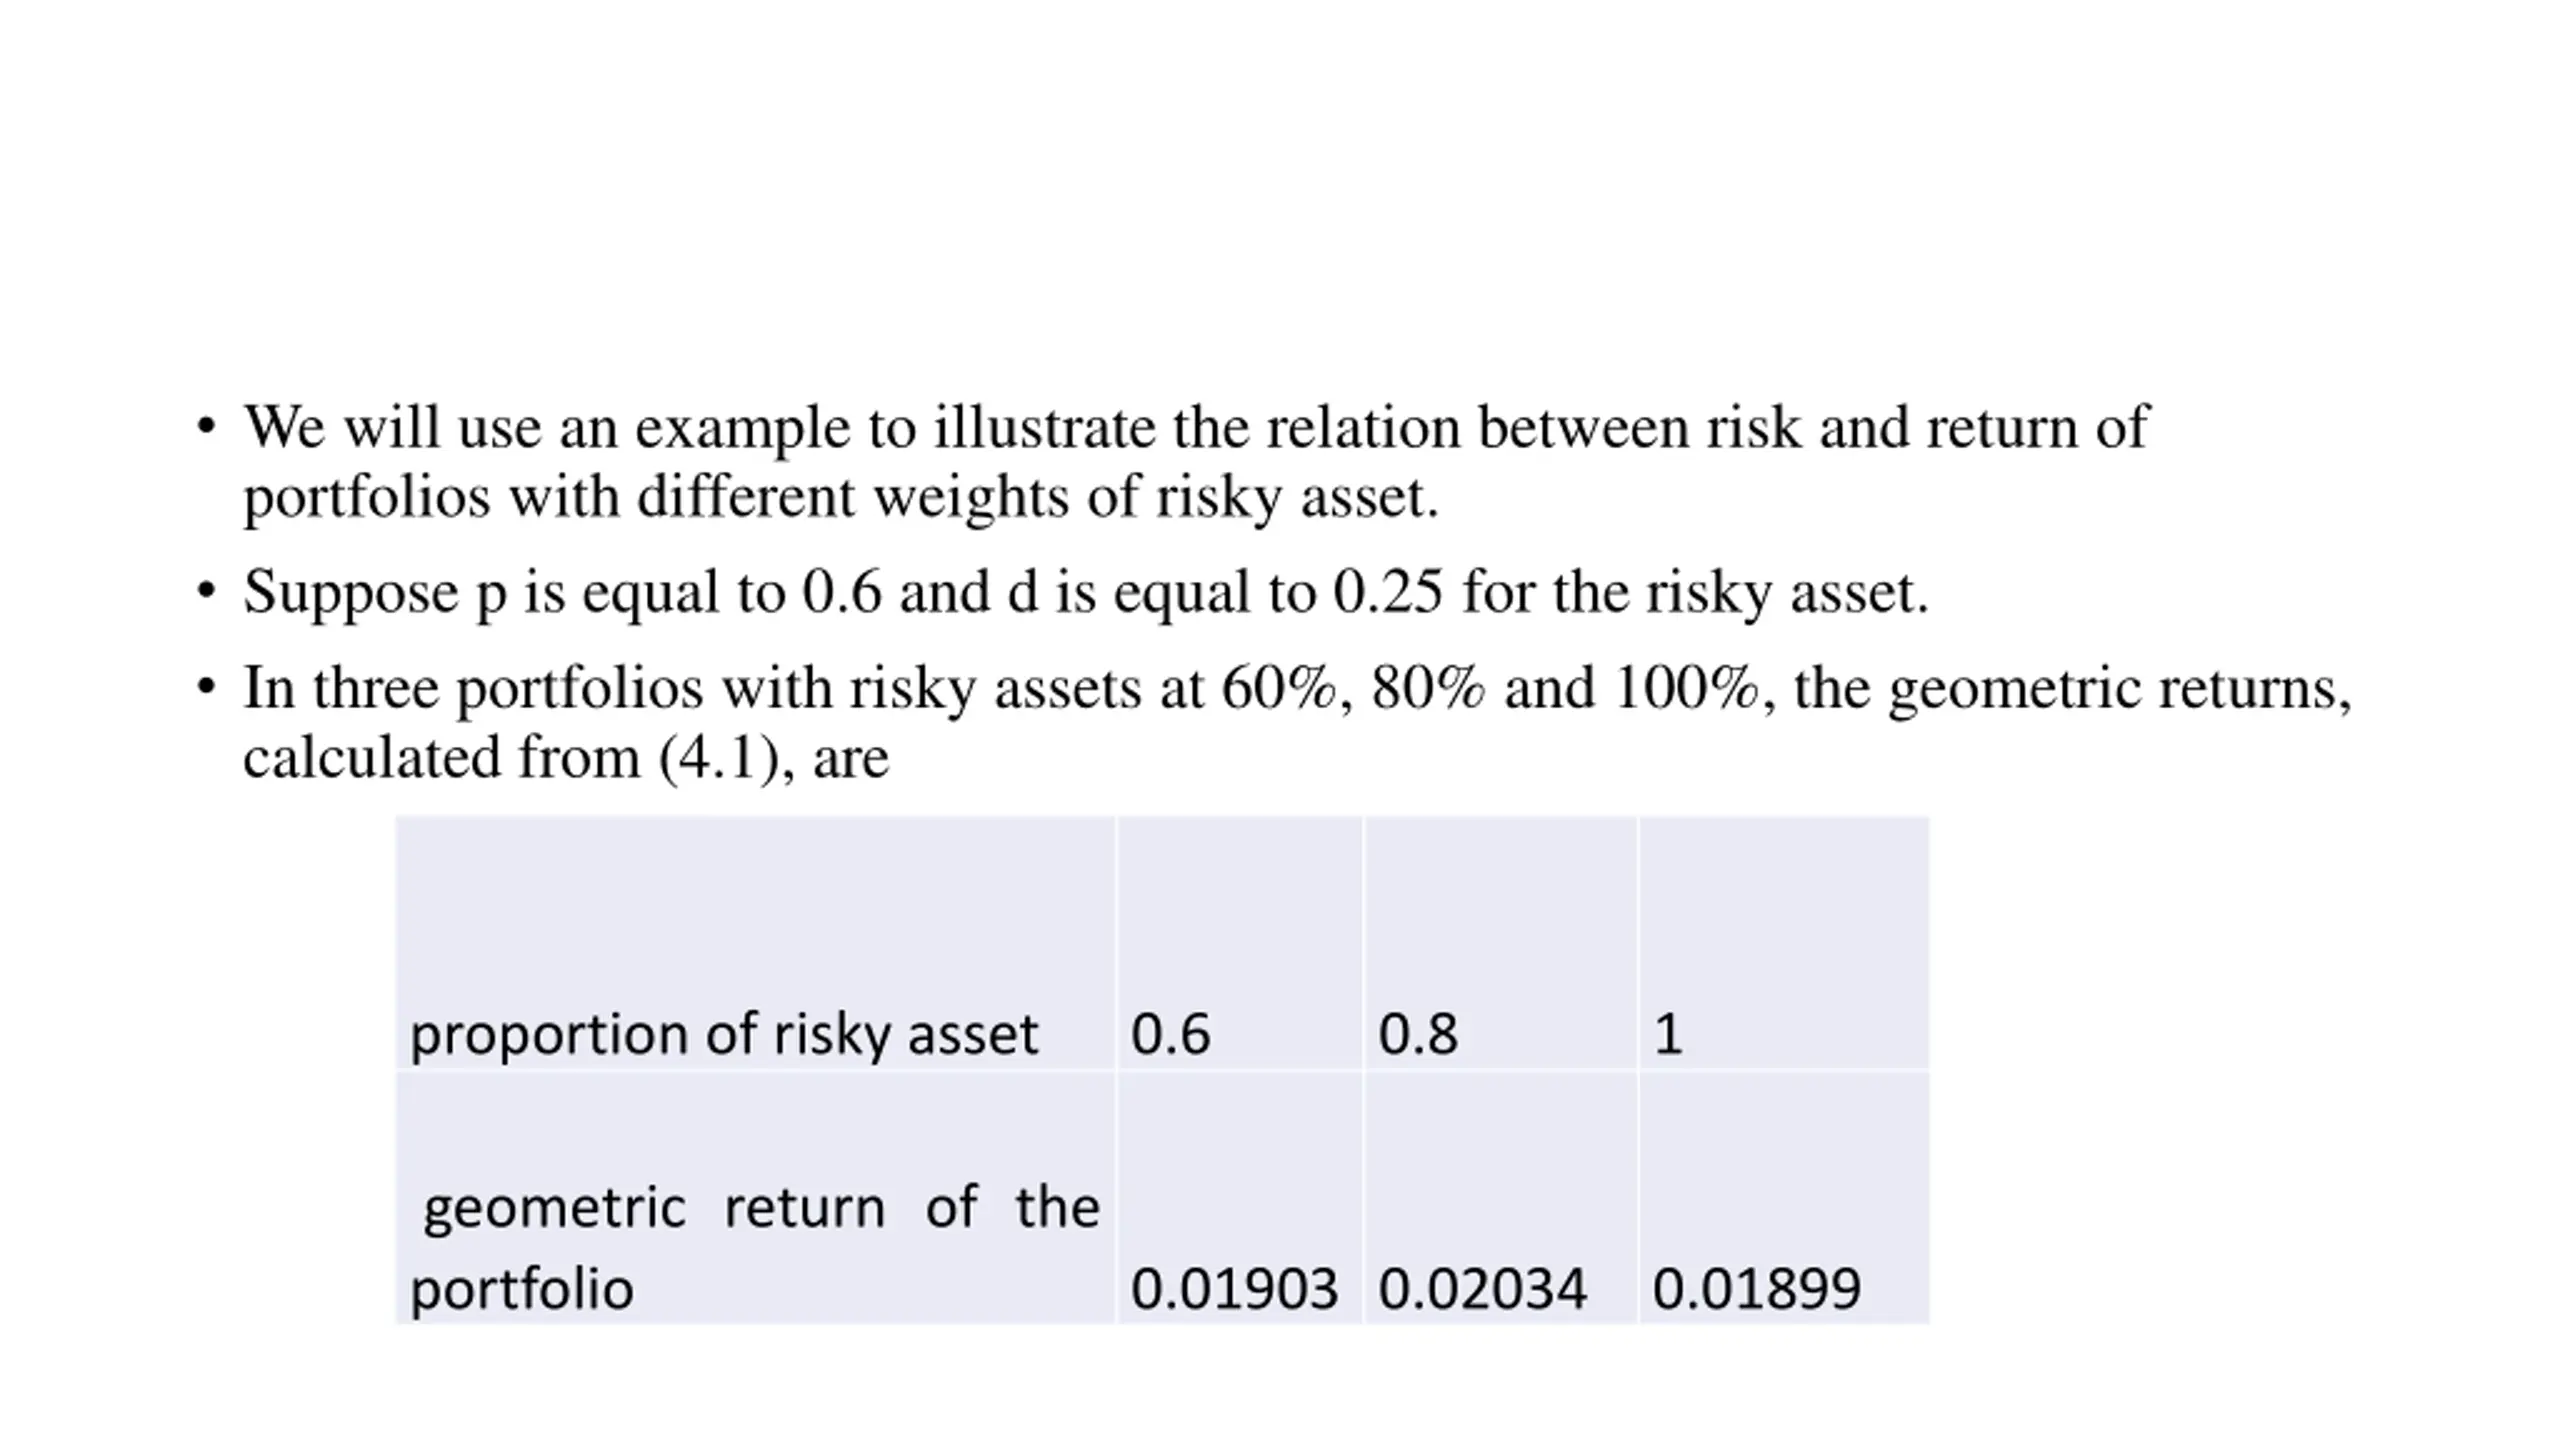Click the "100%" text in the third bullet
The image size is (2560, 1440).
pyautogui.click(x=1687, y=688)
